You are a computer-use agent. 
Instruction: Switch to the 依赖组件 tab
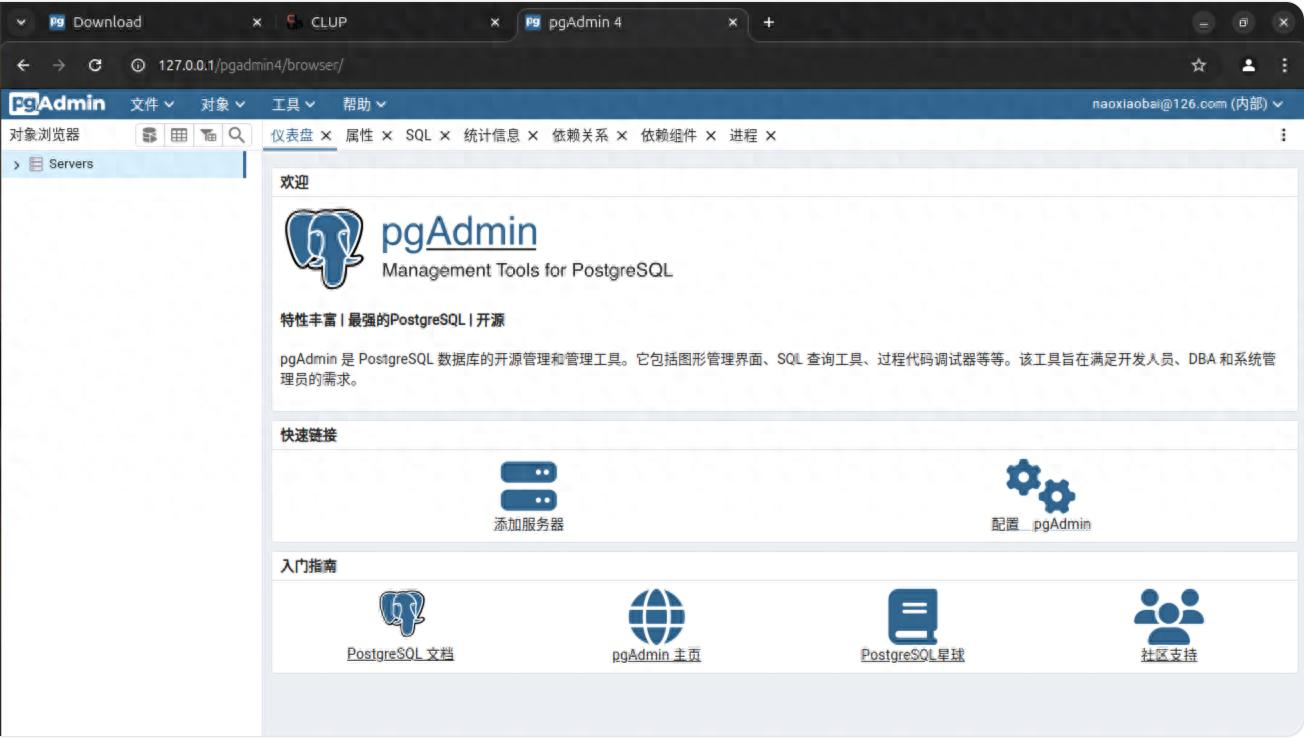point(669,135)
